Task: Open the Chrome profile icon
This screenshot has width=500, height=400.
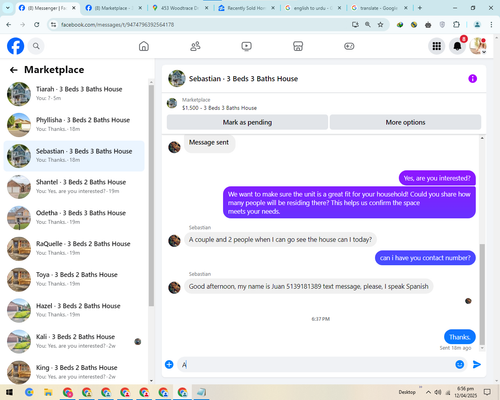Action: point(477,25)
